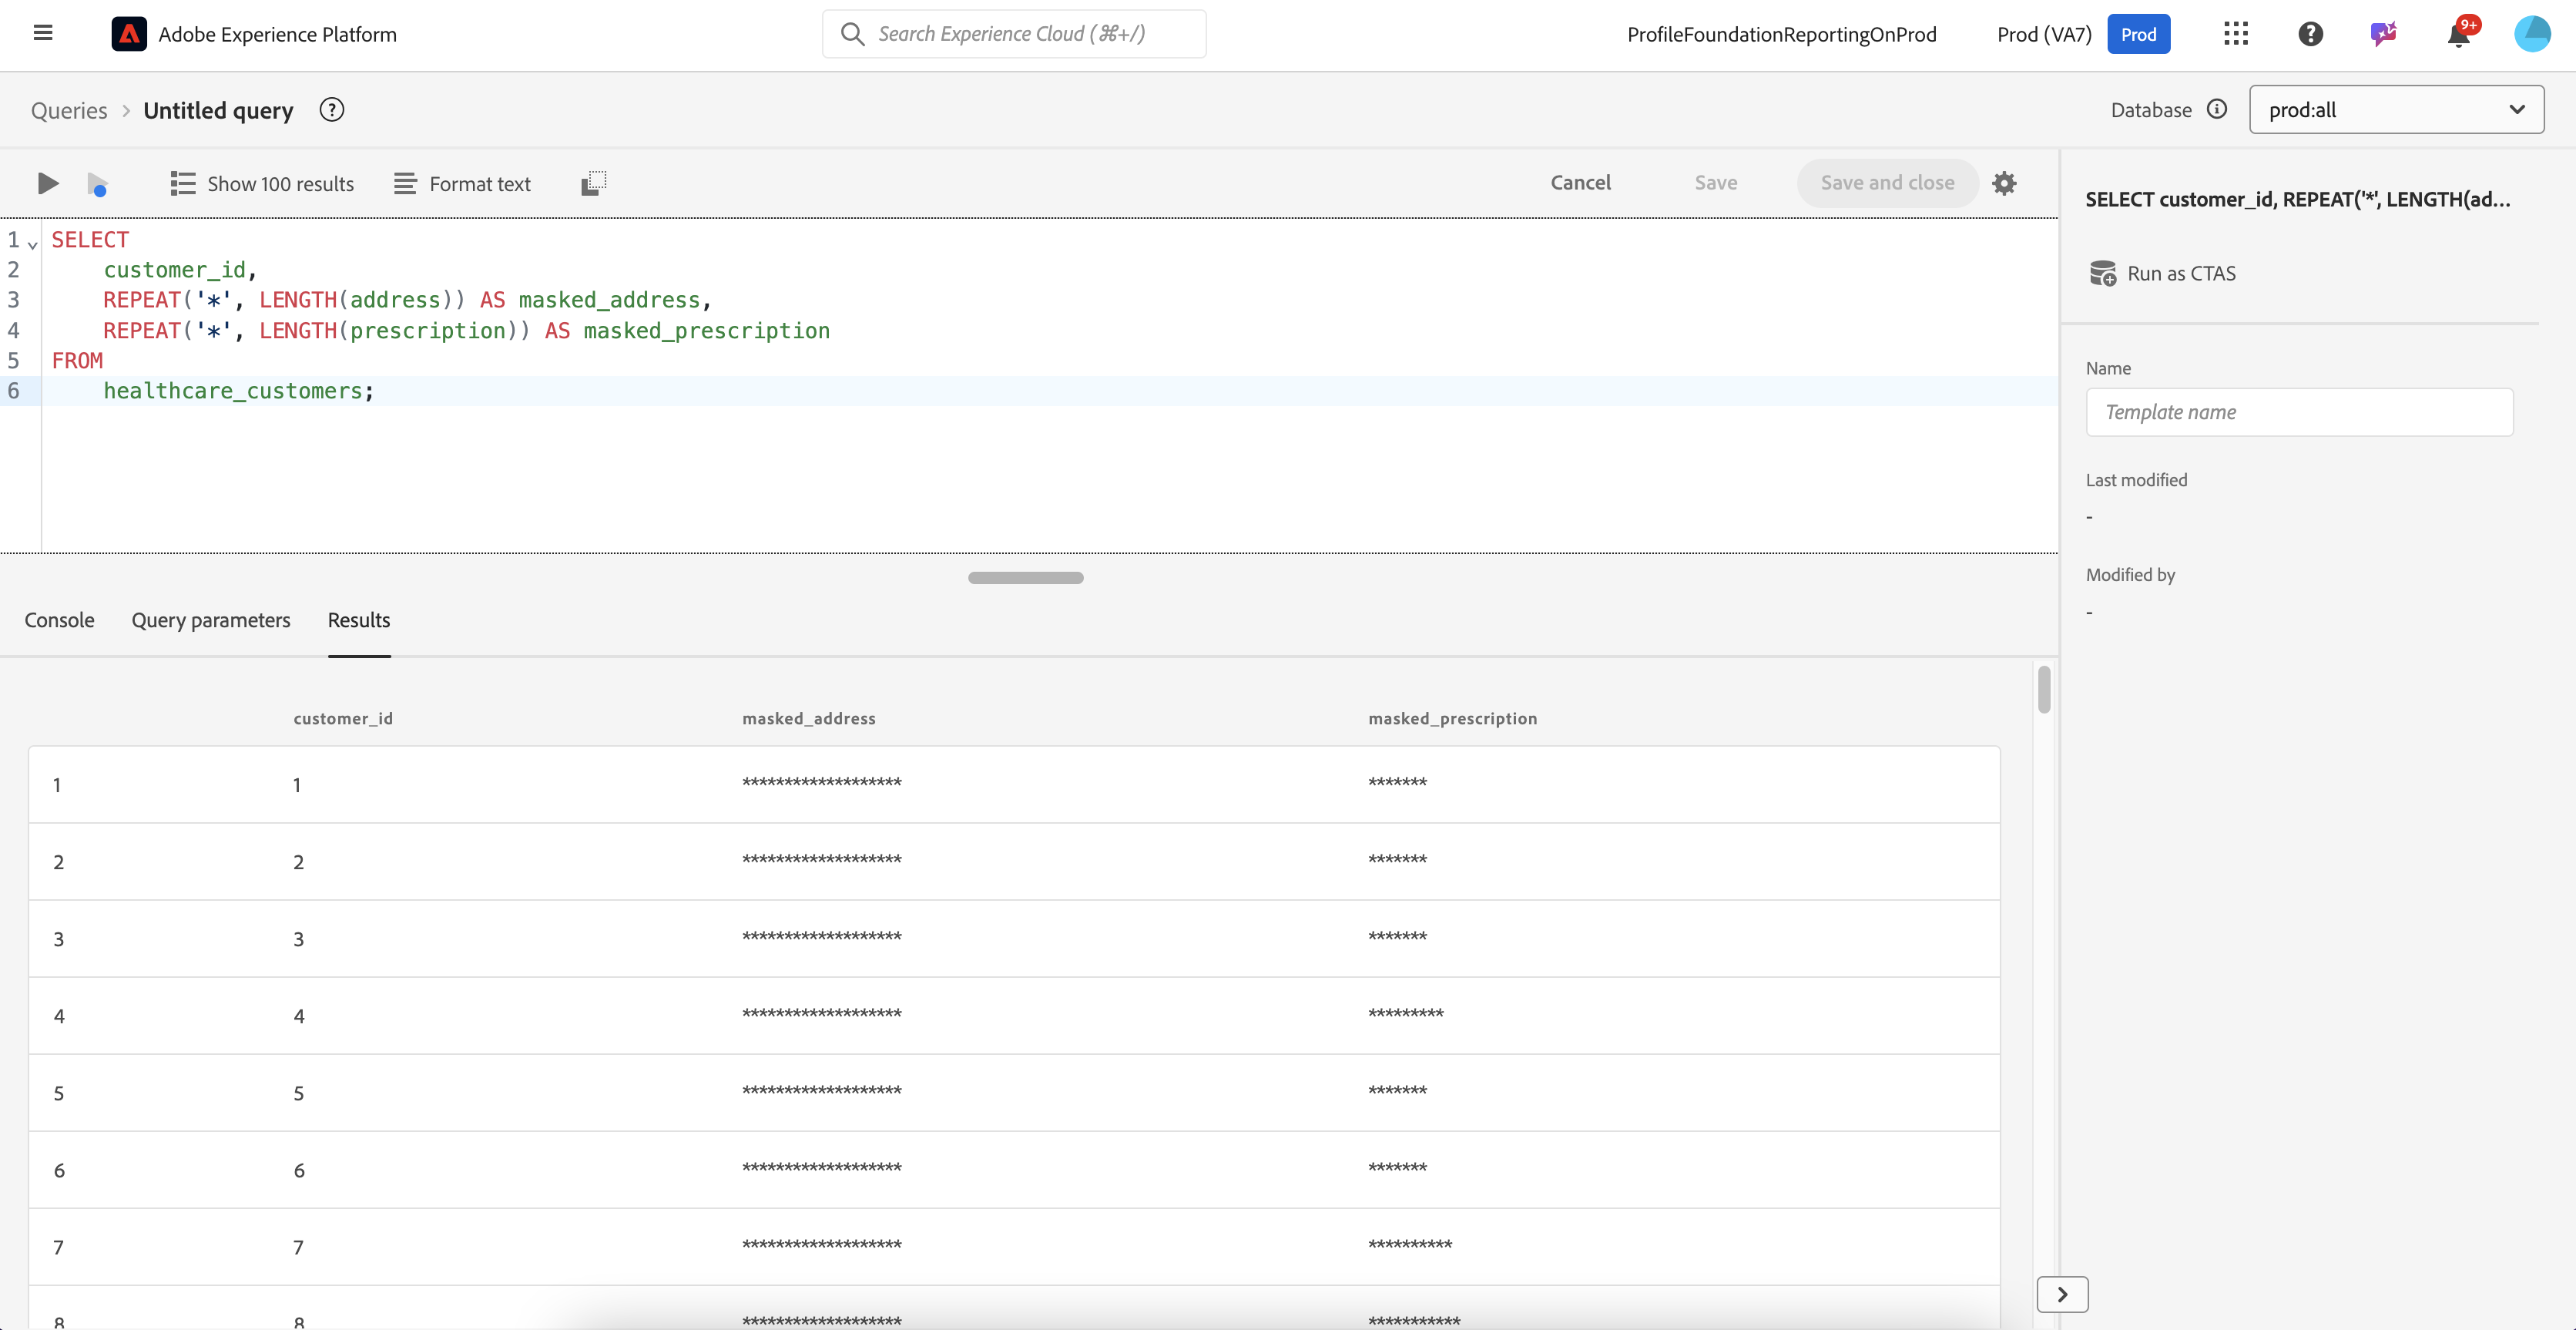Click the Template name input field
This screenshot has height=1330, width=2576.
(2299, 412)
